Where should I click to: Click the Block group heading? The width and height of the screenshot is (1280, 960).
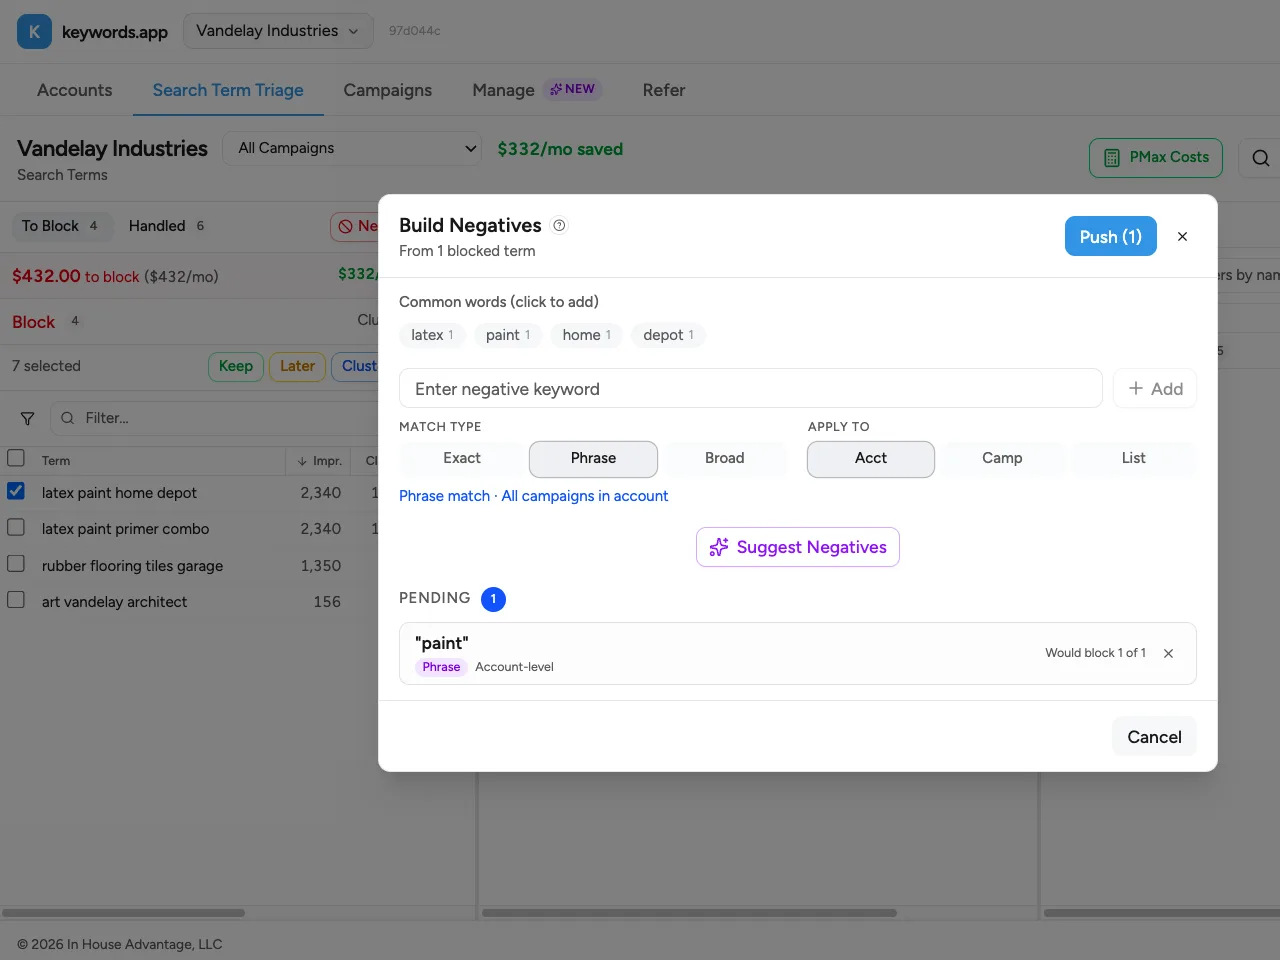(x=33, y=322)
